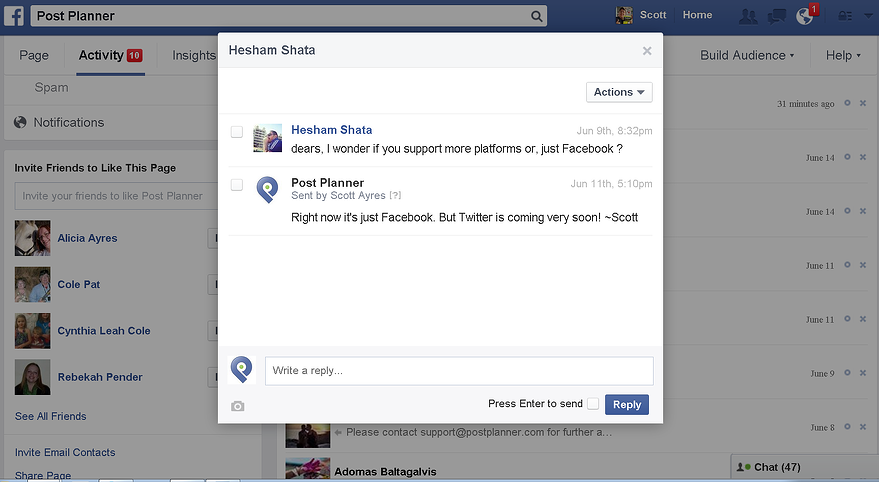This screenshot has width=879, height=482.
Task: Click the camera attach photo icon
Action: coord(238,406)
